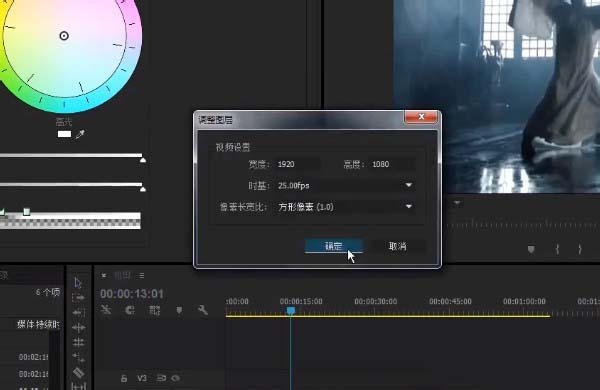Click the square handle on the gradient bar
Screen dimensions: 600x390
click(26, 211)
